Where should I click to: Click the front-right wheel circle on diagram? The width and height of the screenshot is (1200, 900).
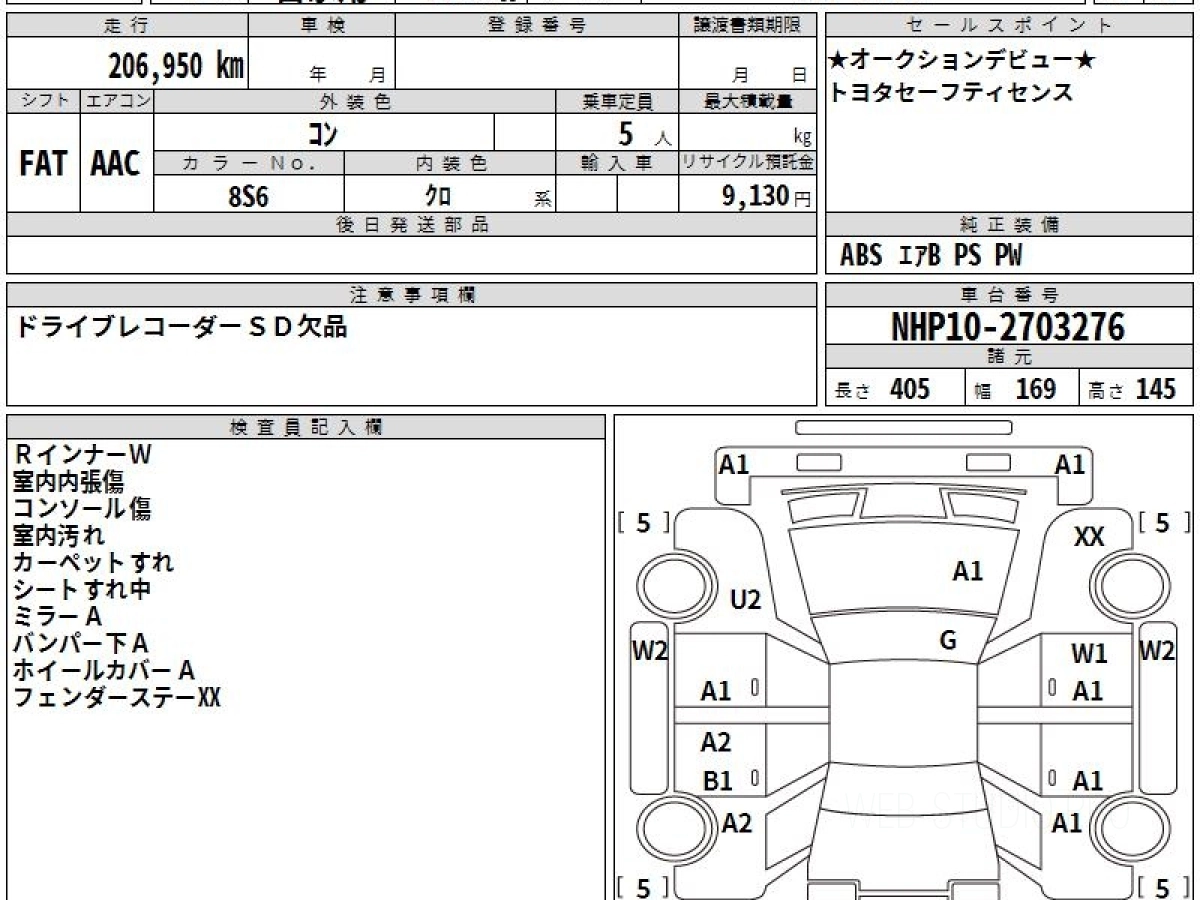[1123, 583]
